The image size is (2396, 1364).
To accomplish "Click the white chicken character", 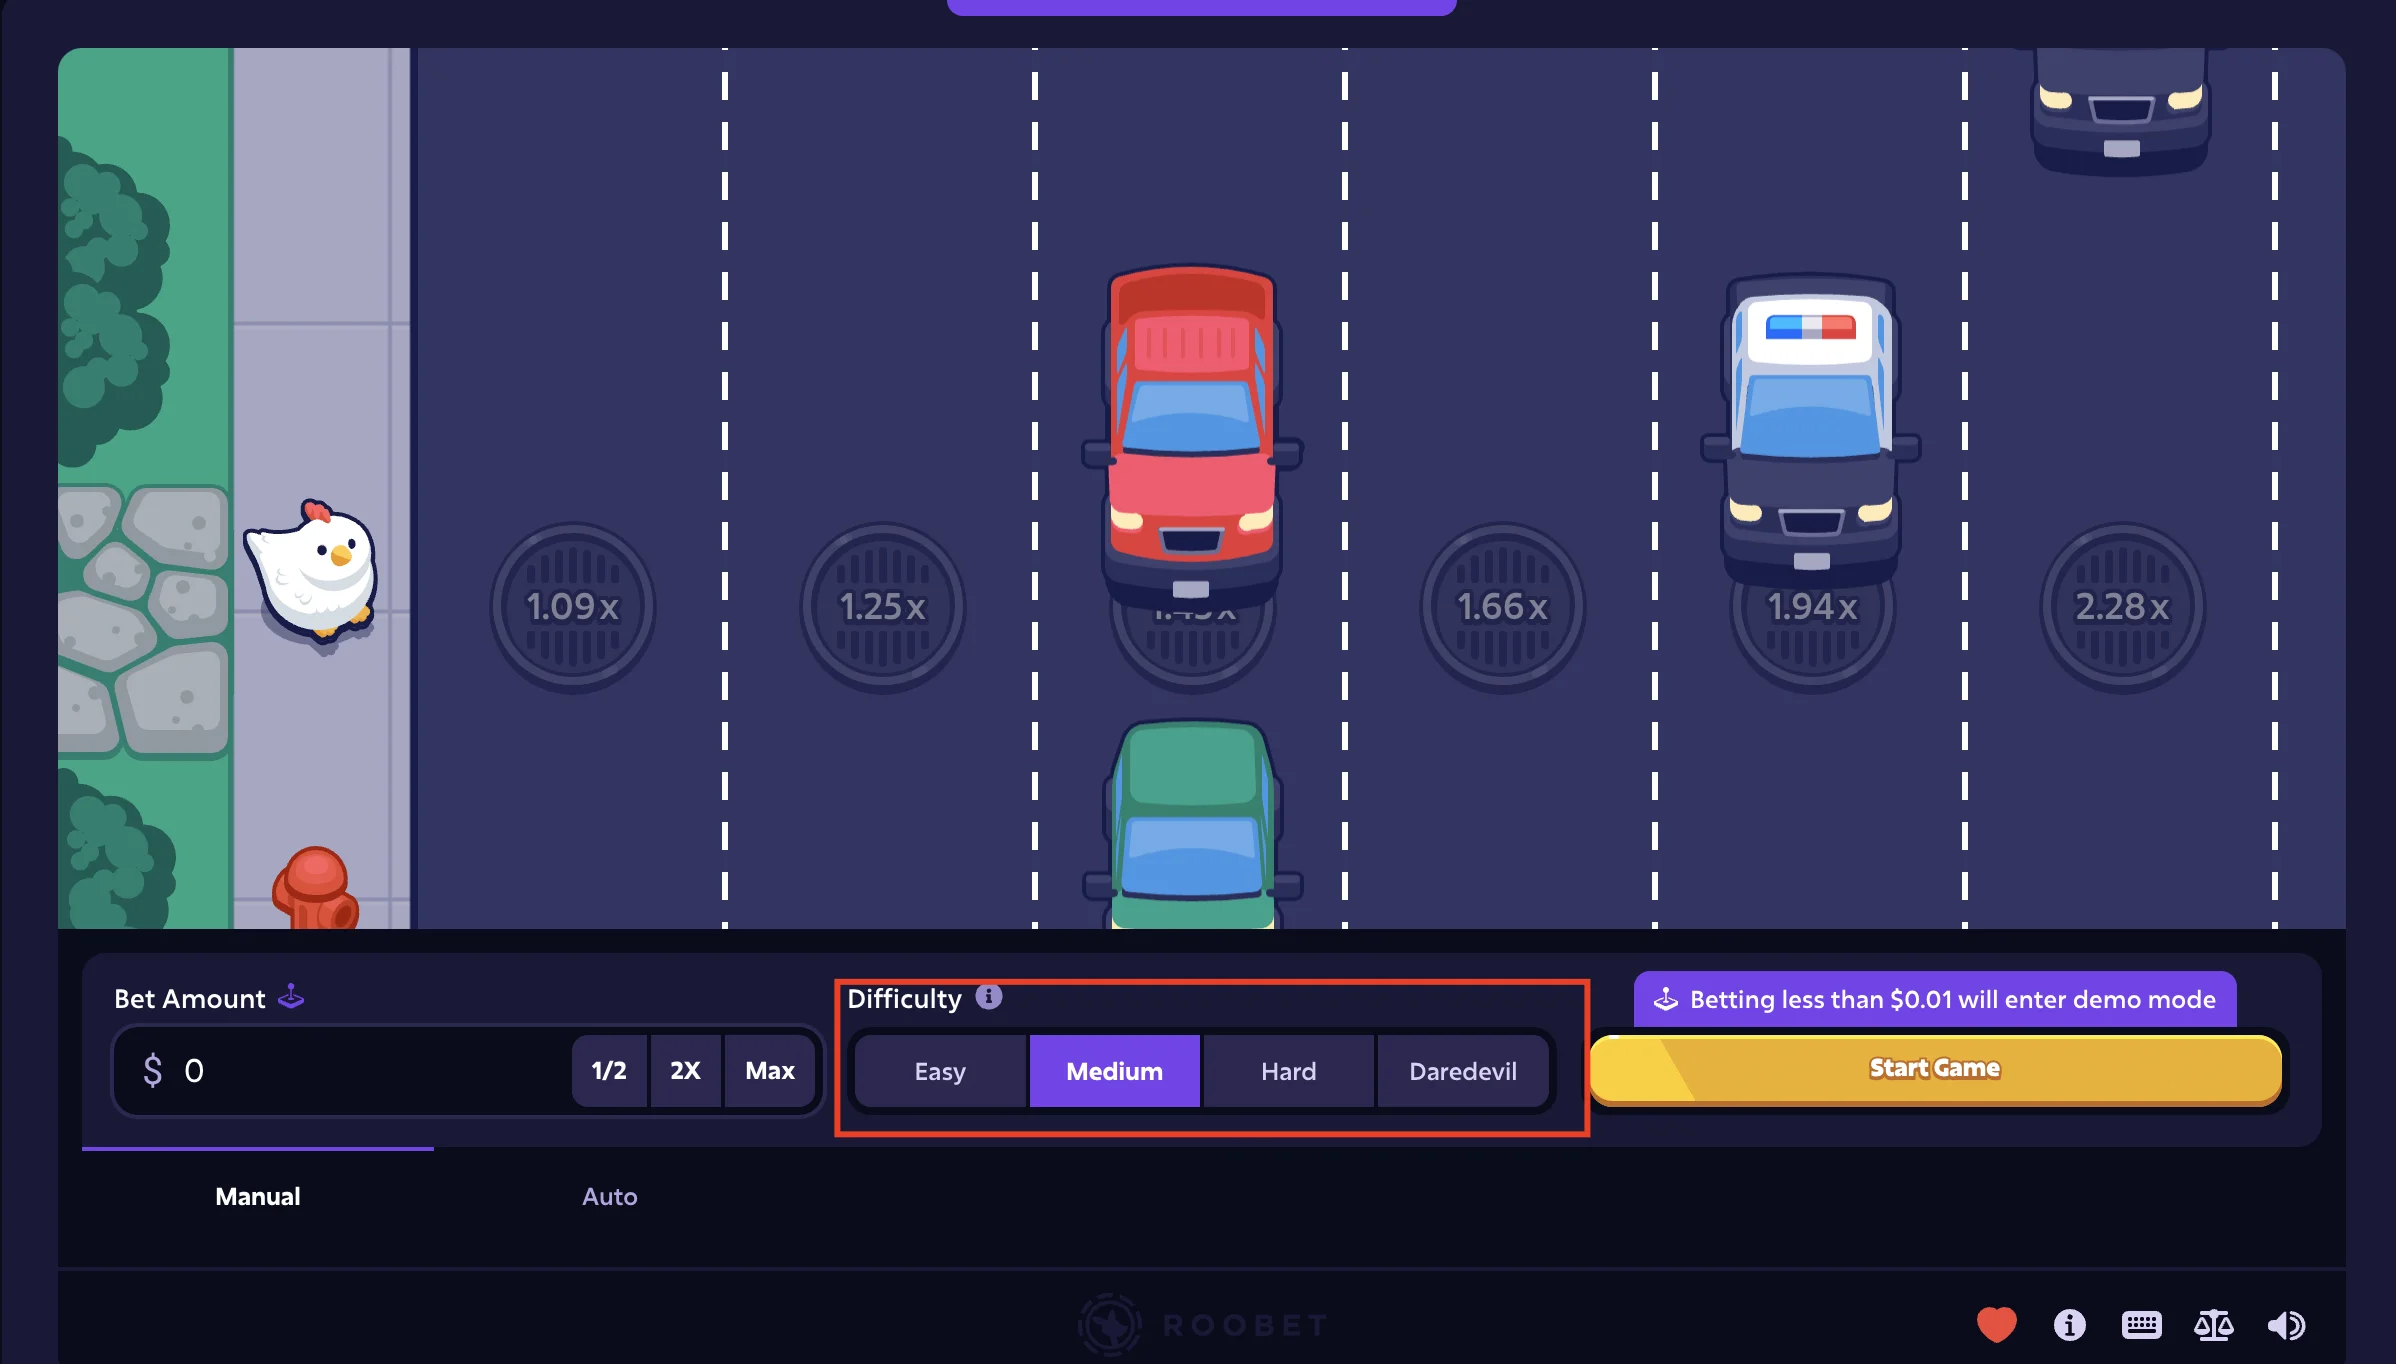I will point(313,570).
